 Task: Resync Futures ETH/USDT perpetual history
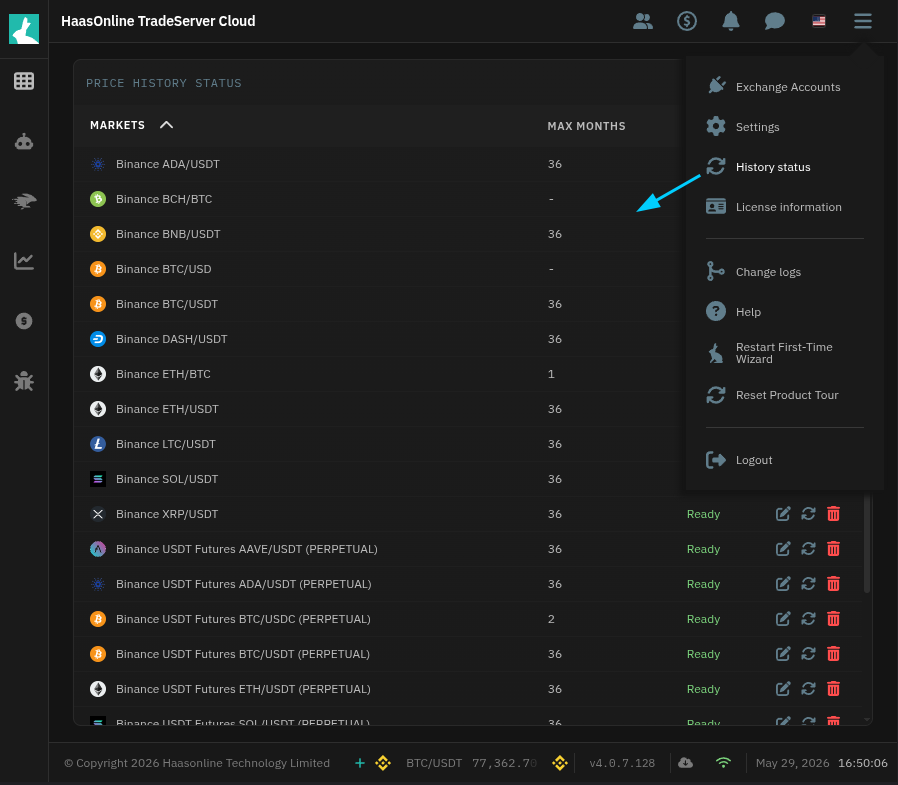pyautogui.click(x=808, y=689)
